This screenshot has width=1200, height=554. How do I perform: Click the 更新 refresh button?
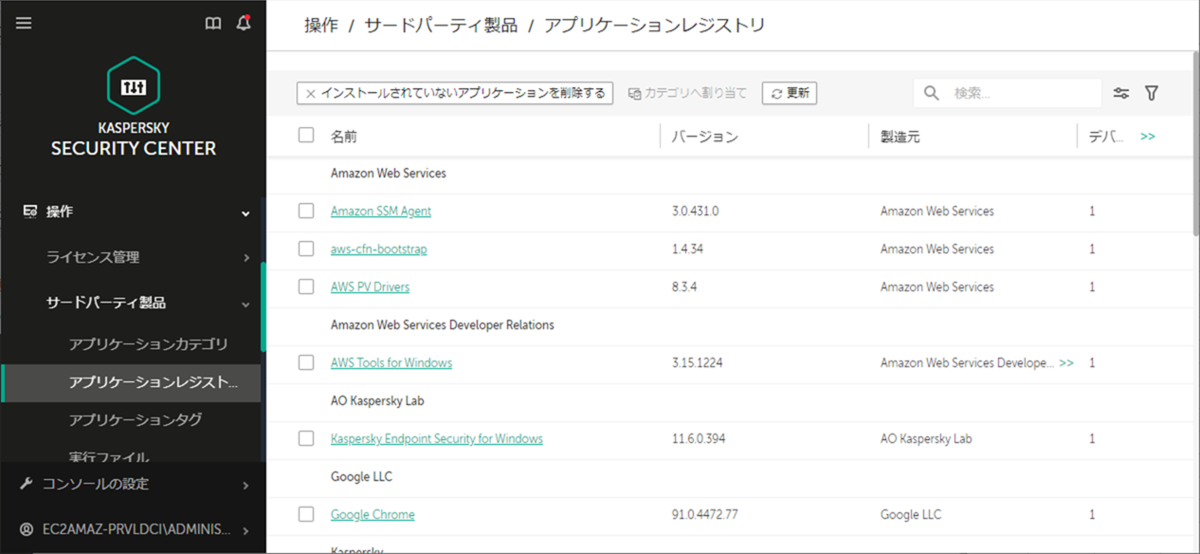click(789, 93)
